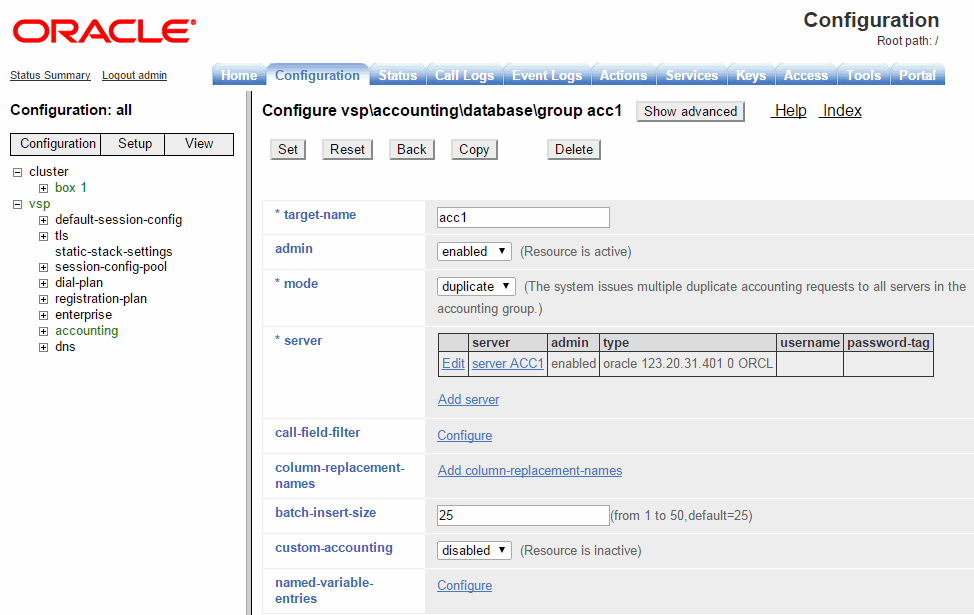
Task: Expand session-config-pool node
Action: [43, 267]
